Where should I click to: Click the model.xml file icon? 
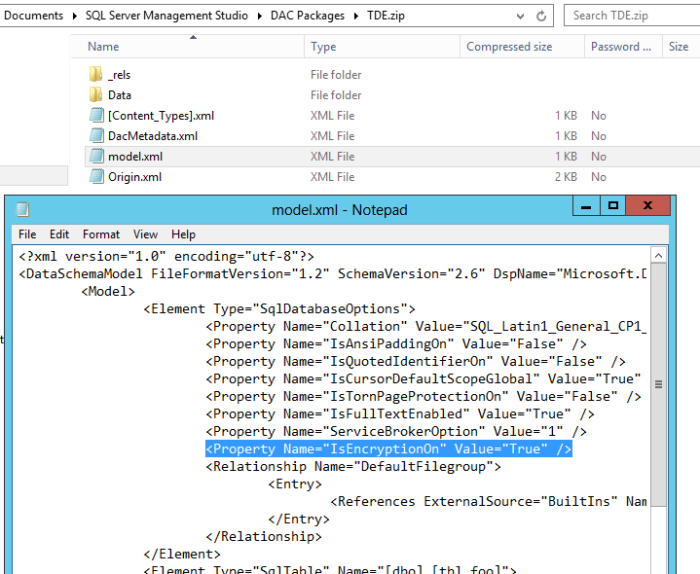point(96,157)
